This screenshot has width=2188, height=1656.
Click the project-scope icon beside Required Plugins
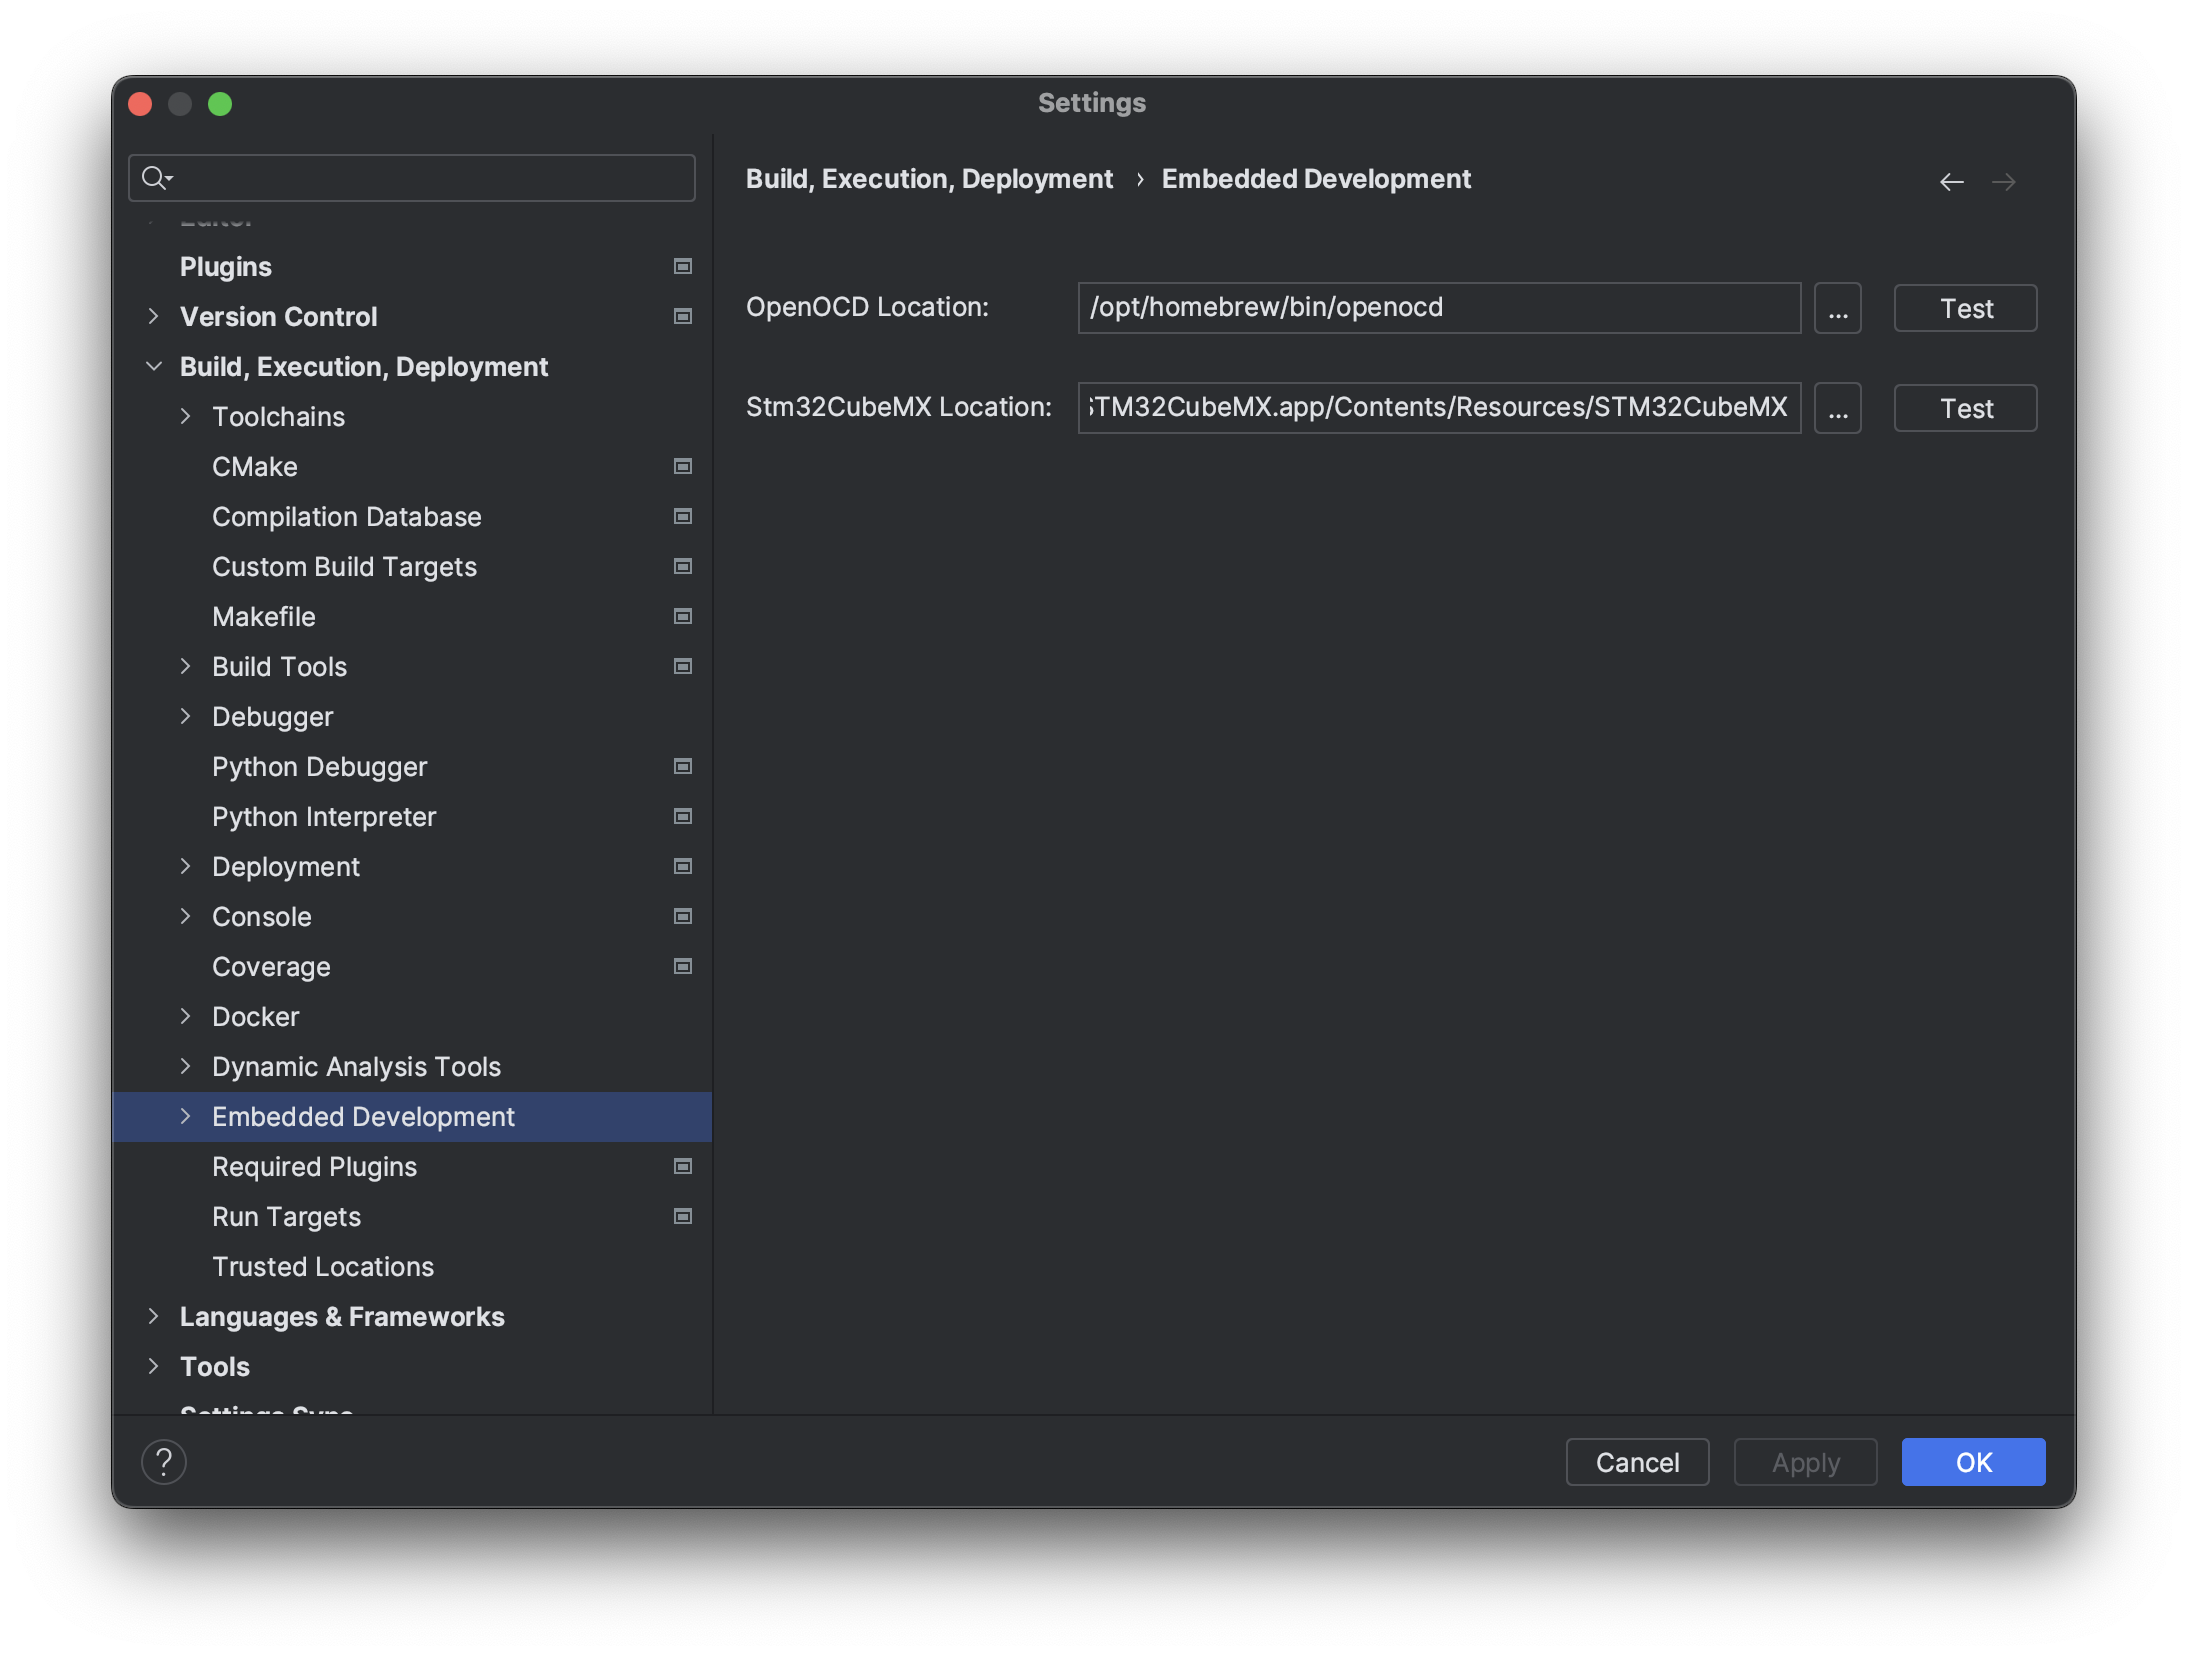coord(681,1166)
